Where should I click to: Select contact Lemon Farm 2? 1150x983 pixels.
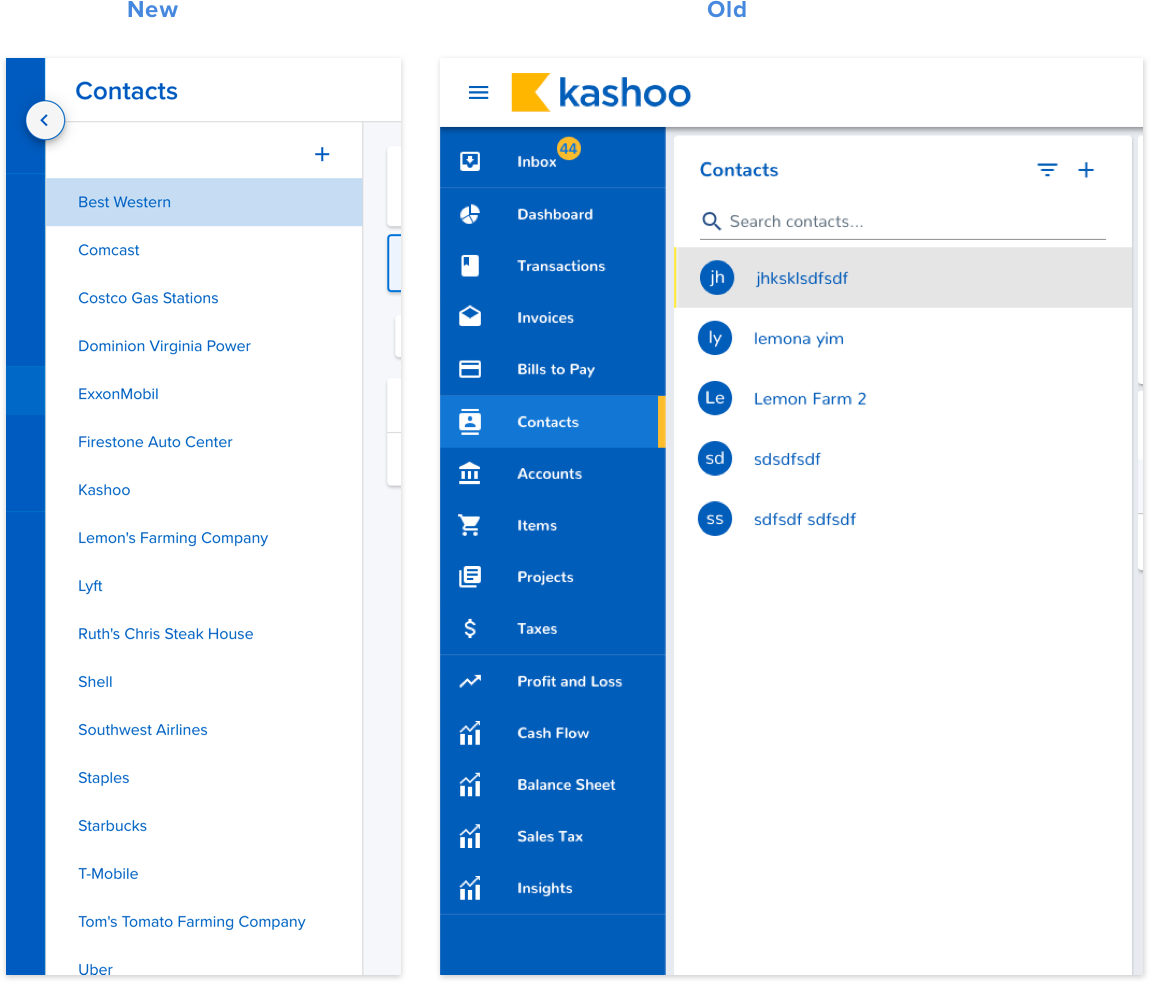[x=904, y=398]
